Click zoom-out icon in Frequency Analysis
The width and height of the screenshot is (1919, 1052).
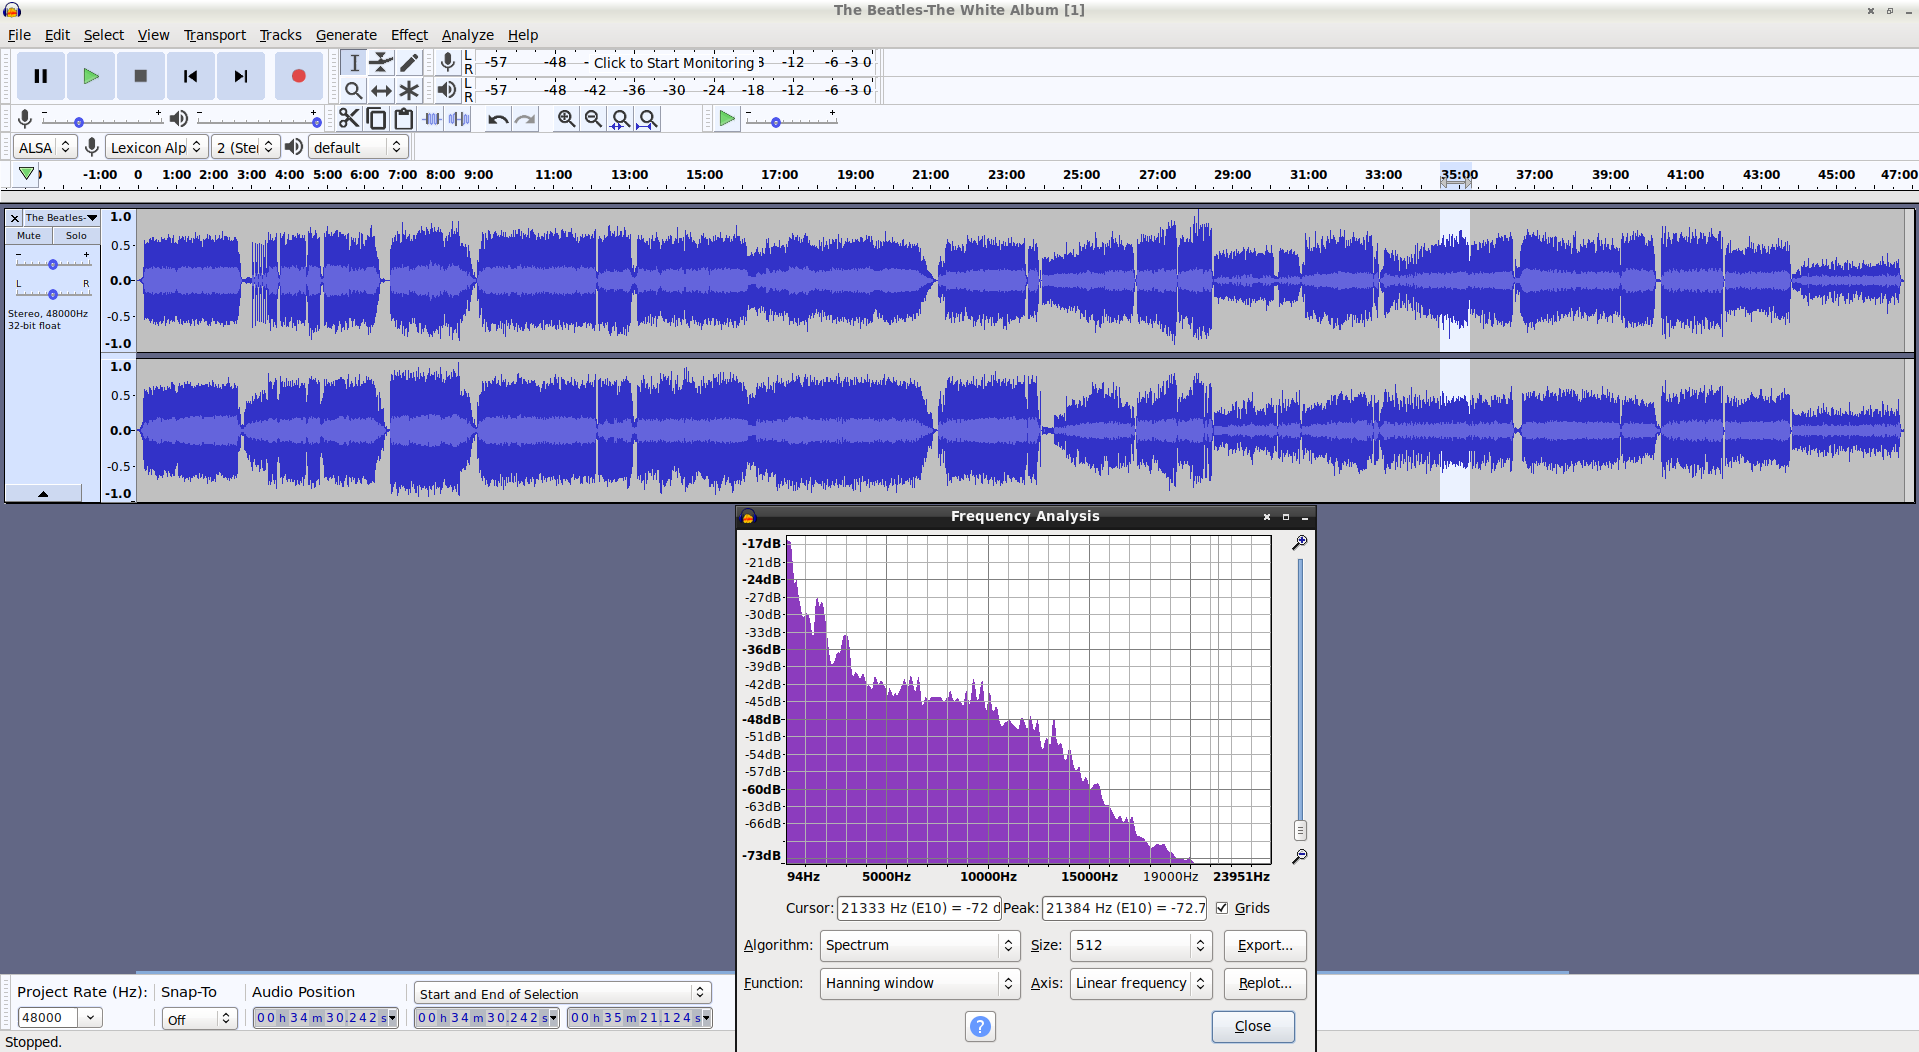coord(1299,857)
